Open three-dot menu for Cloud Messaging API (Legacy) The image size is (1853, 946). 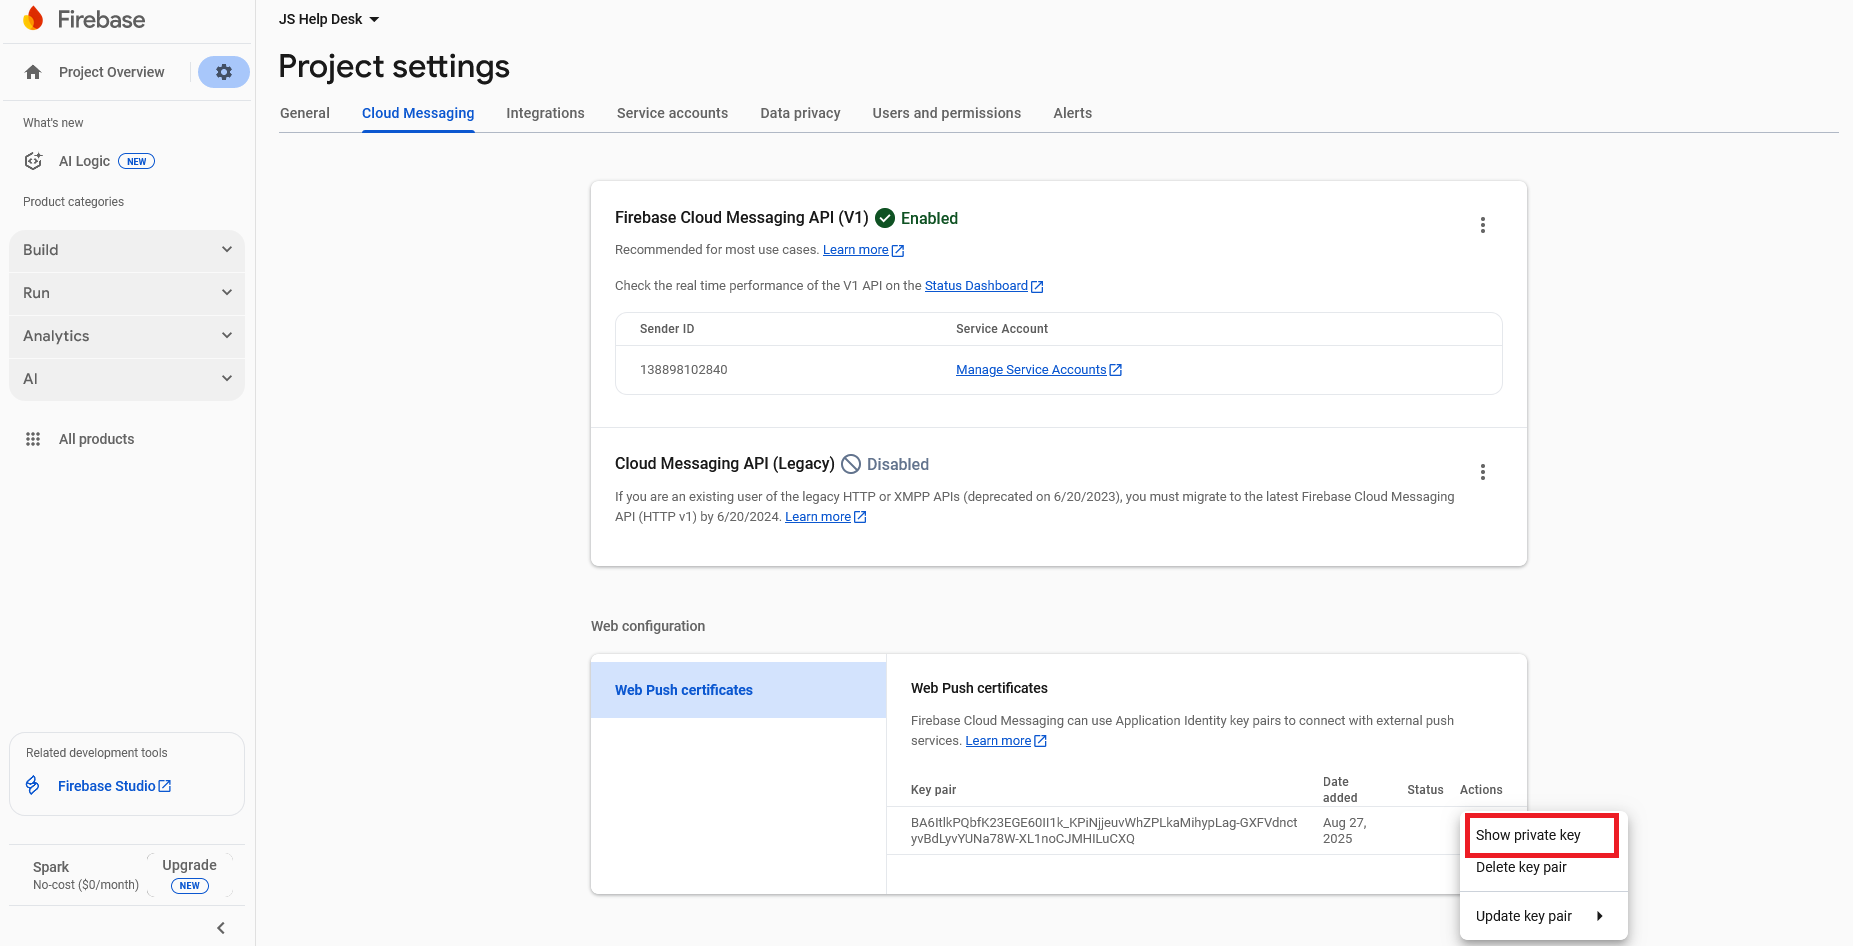1482,472
